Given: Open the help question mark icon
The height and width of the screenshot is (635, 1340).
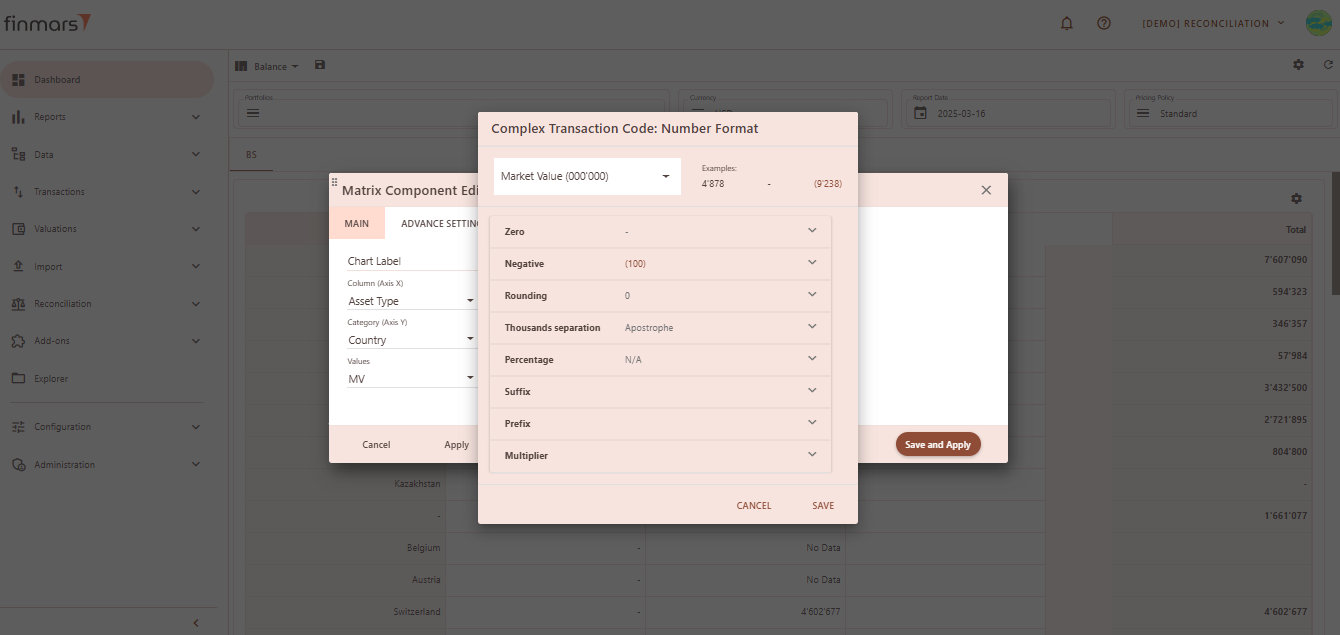Looking at the screenshot, I should tap(1104, 23).
